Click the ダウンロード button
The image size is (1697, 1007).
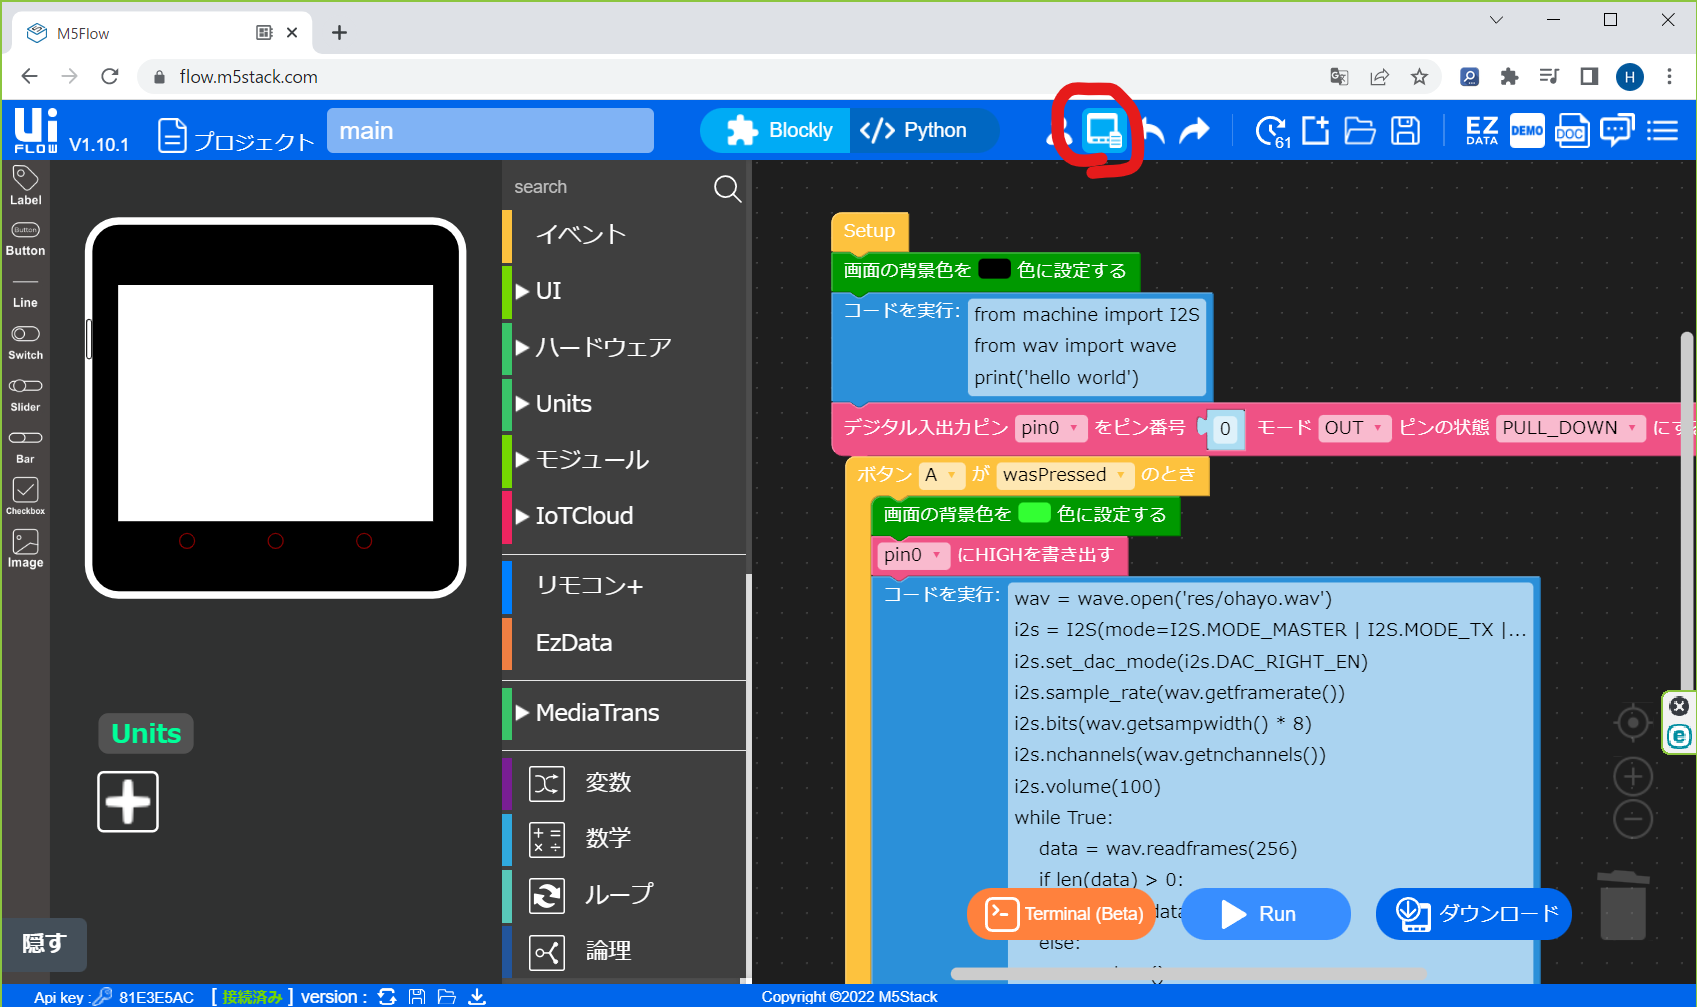coord(1474,914)
